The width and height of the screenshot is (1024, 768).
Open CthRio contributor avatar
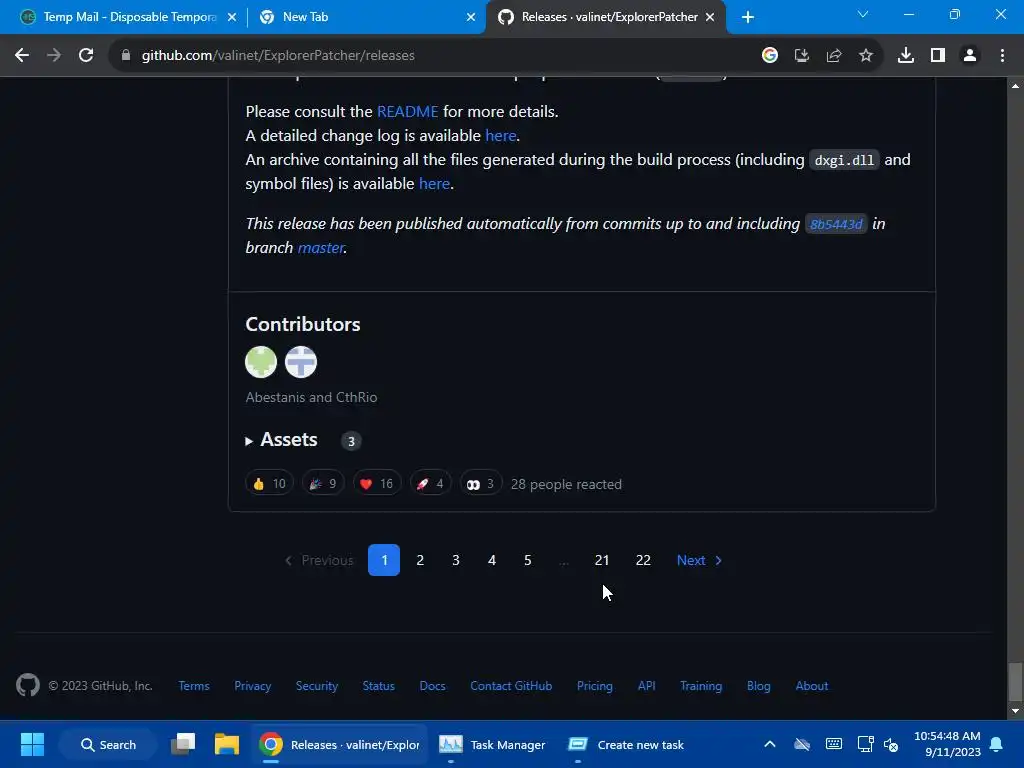click(x=301, y=362)
